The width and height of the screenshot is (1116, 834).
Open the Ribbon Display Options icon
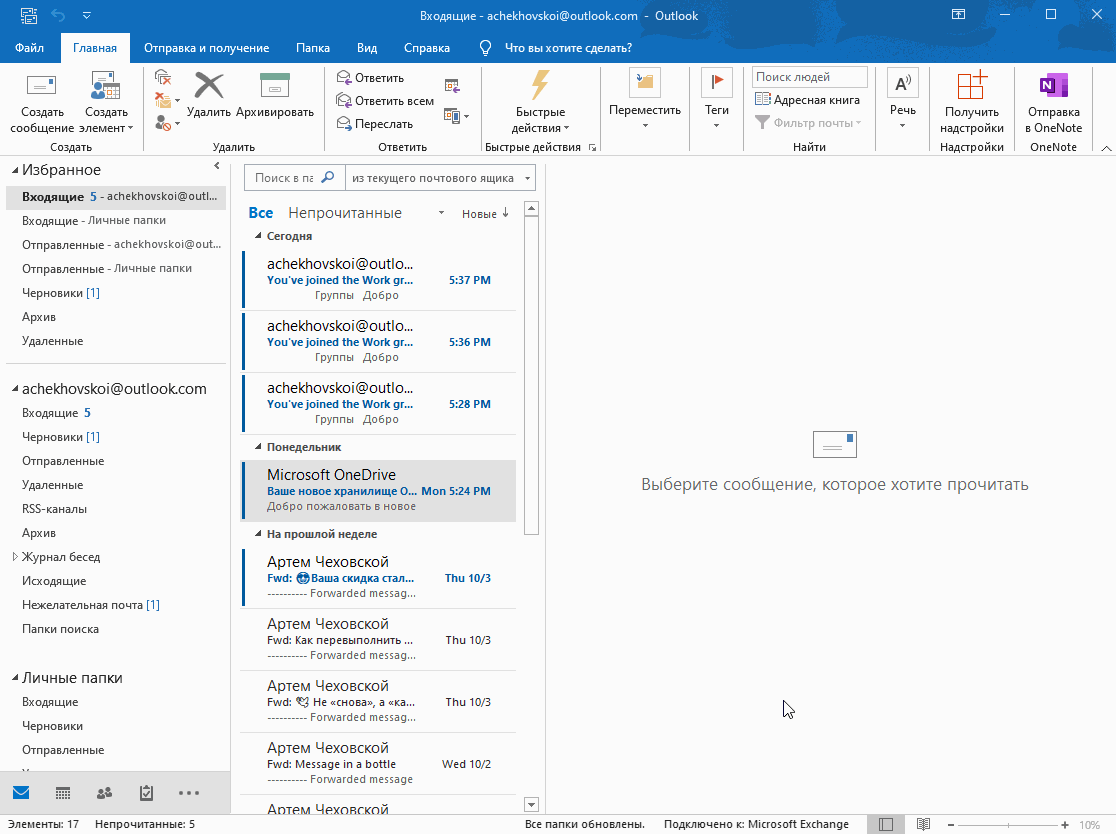tap(958, 14)
